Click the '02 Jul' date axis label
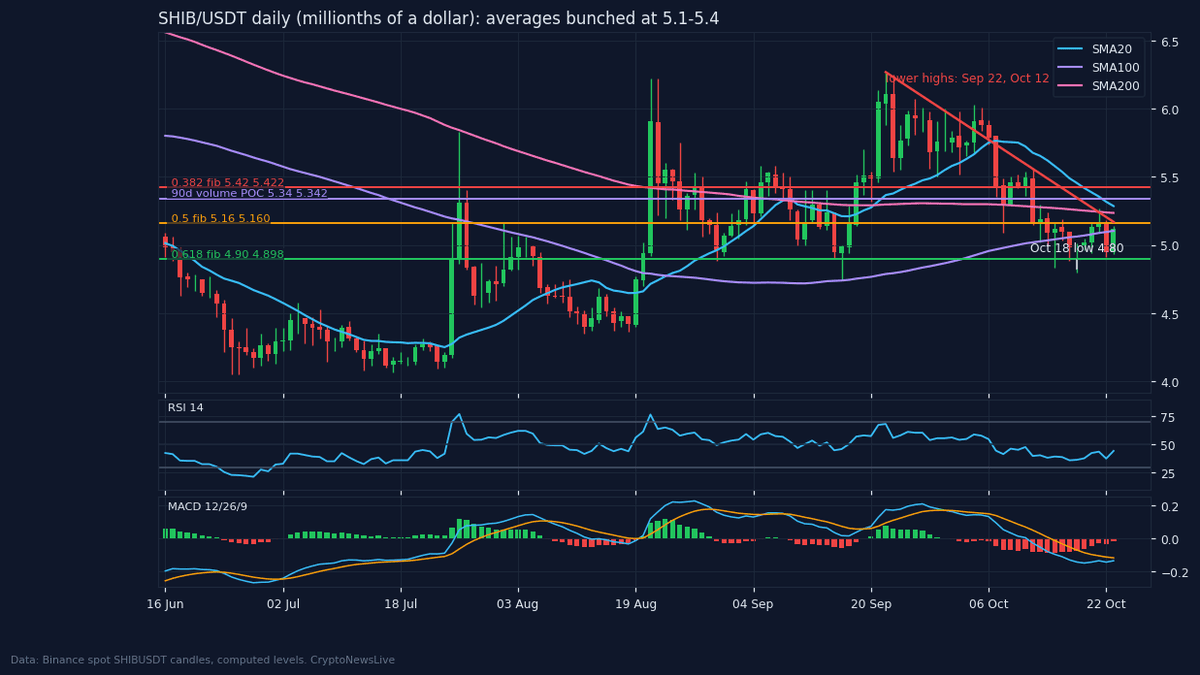 (x=283, y=604)
